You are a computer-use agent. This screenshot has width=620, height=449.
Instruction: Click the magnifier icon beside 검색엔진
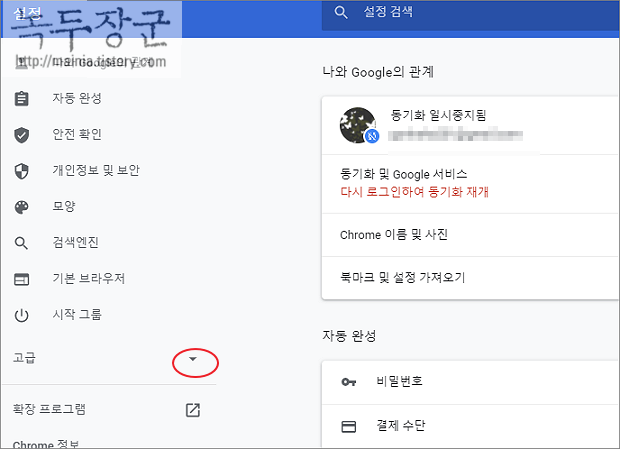coord(21,243)
